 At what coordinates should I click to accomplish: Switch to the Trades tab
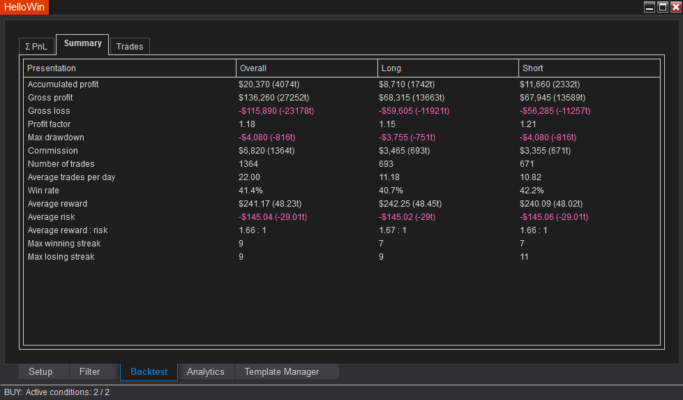click(130, 46)
